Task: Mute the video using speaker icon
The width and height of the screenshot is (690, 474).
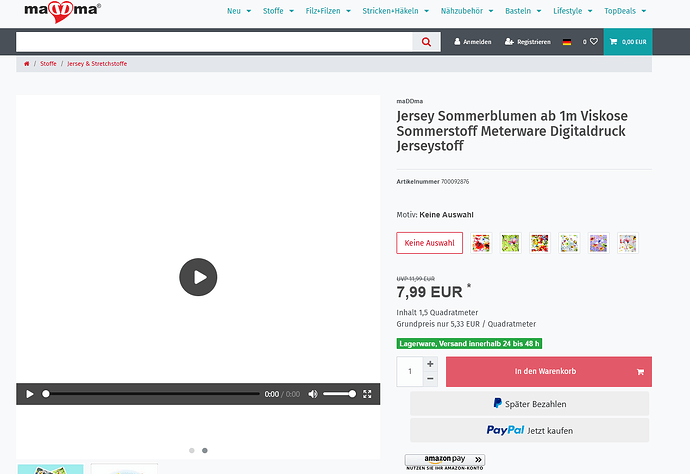Action: pyautogui.click(x=312, y=394)
